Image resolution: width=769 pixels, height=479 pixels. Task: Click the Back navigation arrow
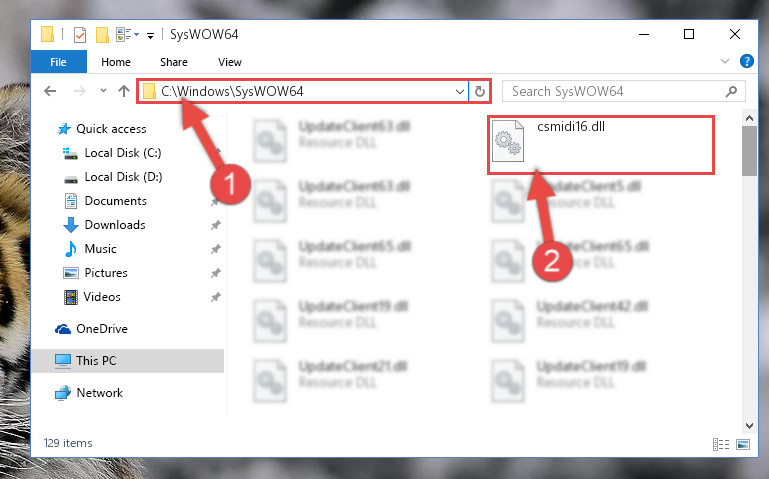pos(50,91)
